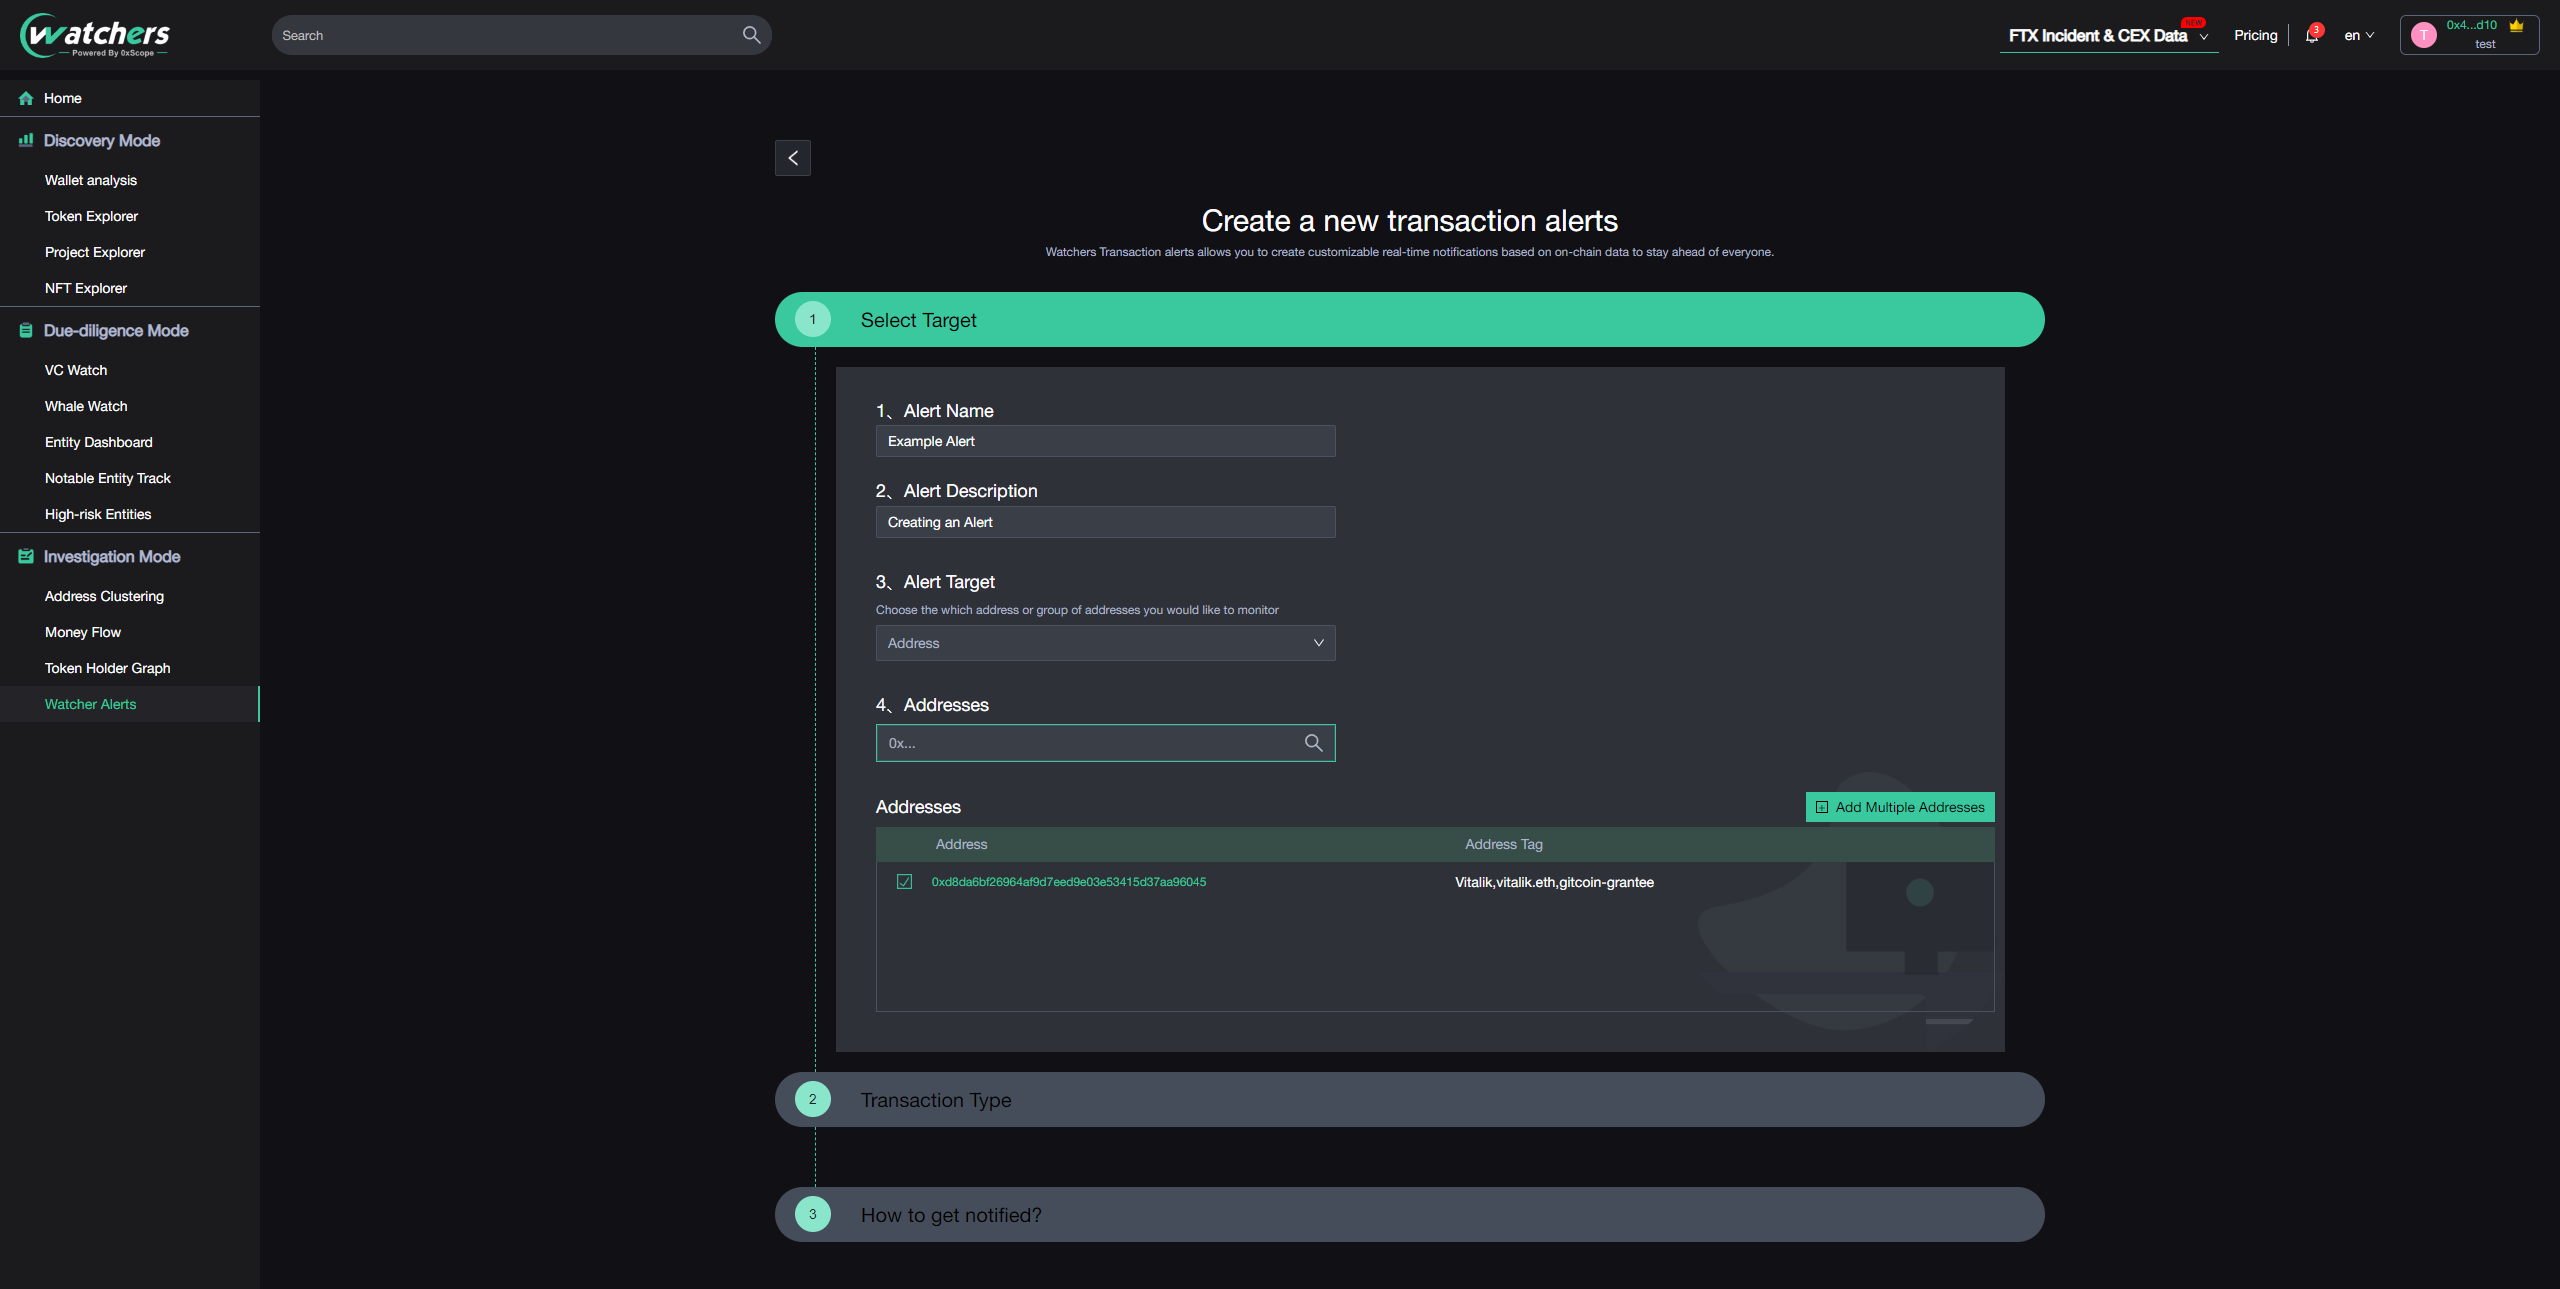Click the Due-diligence Mode clipboard icon
2560x1289 pixels.
(x=26, y=330)
